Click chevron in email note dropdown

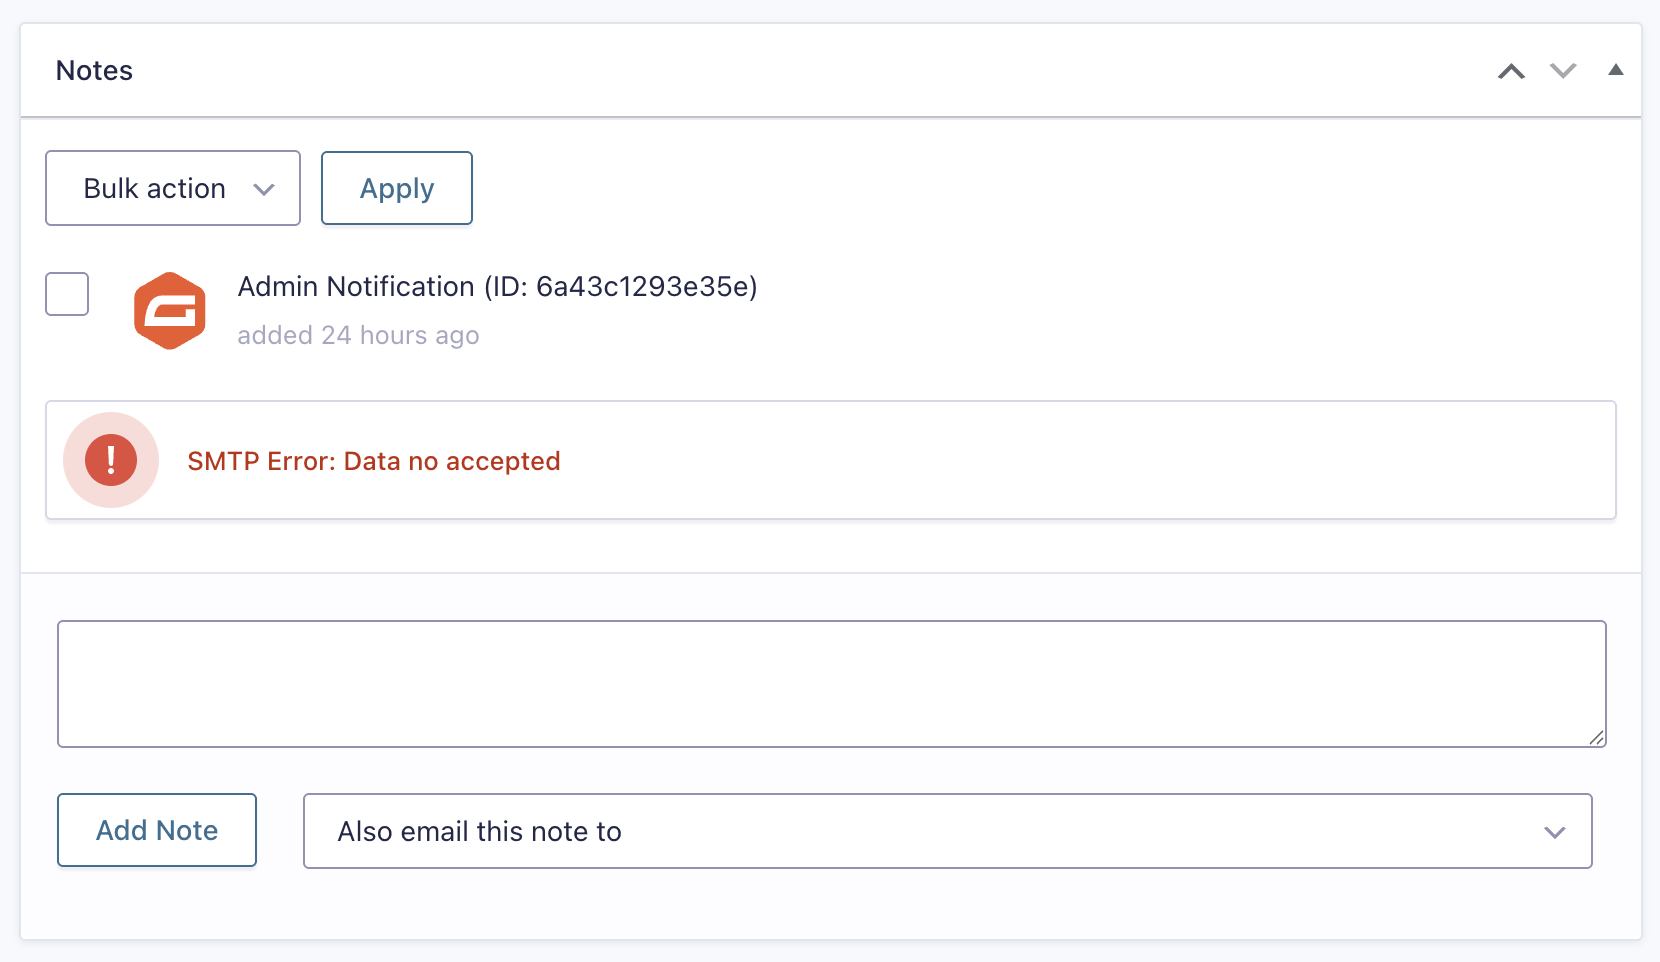(x=1554, y=832)
